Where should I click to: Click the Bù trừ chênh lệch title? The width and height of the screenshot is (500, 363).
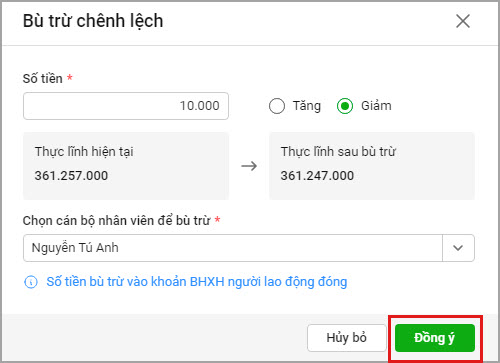tap(93, 21)
